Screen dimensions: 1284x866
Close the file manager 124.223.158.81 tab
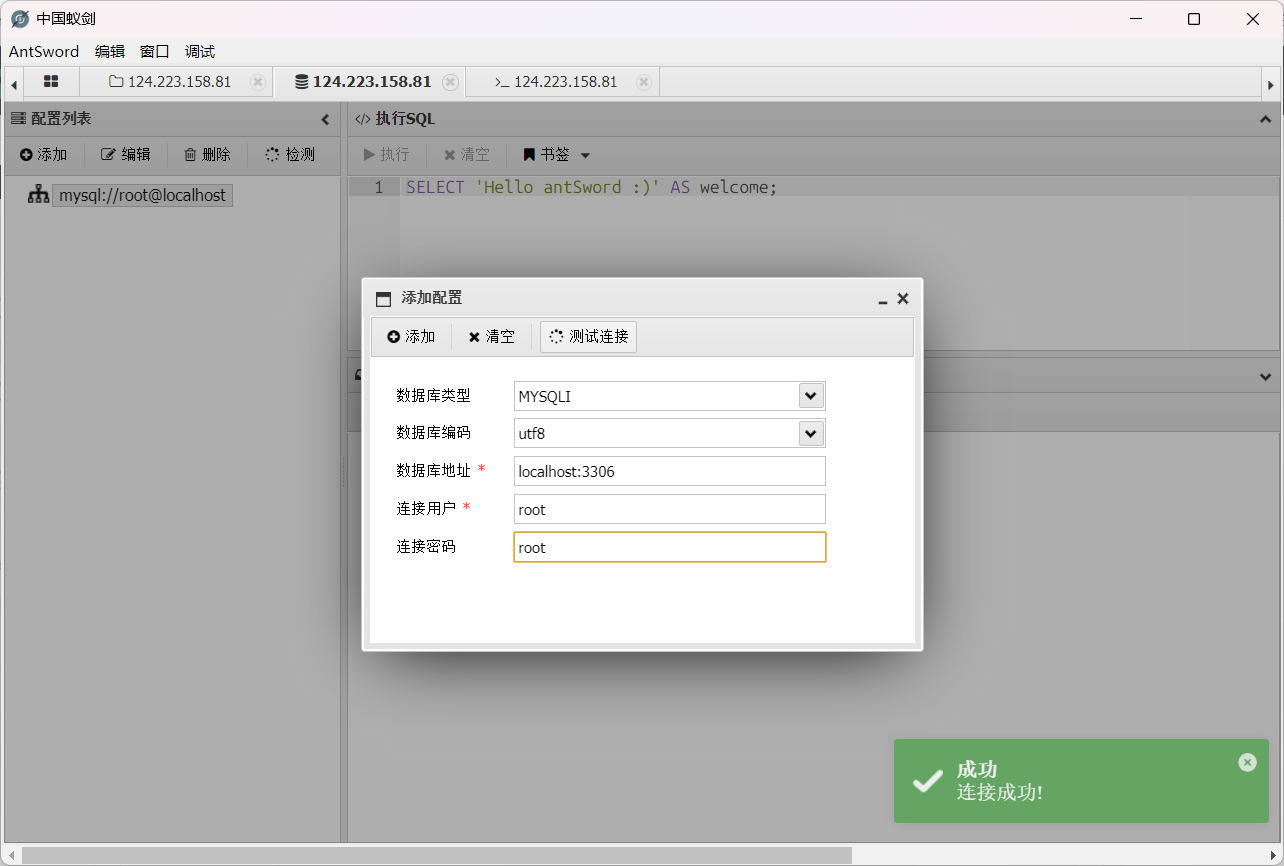pyautogui.click(x=257, y=82)
